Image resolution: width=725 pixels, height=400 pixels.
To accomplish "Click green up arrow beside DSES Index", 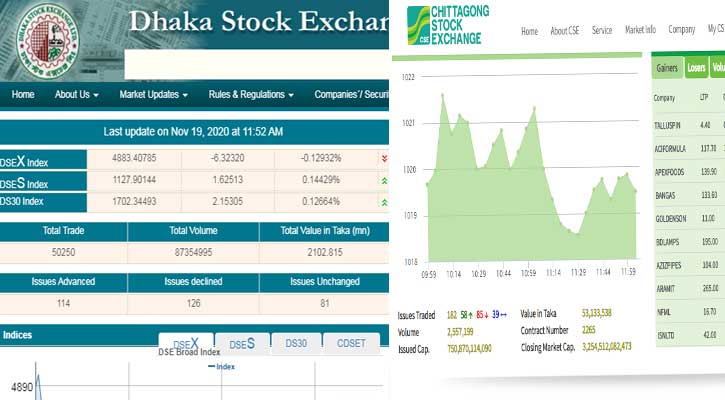I will coord(384,181).
